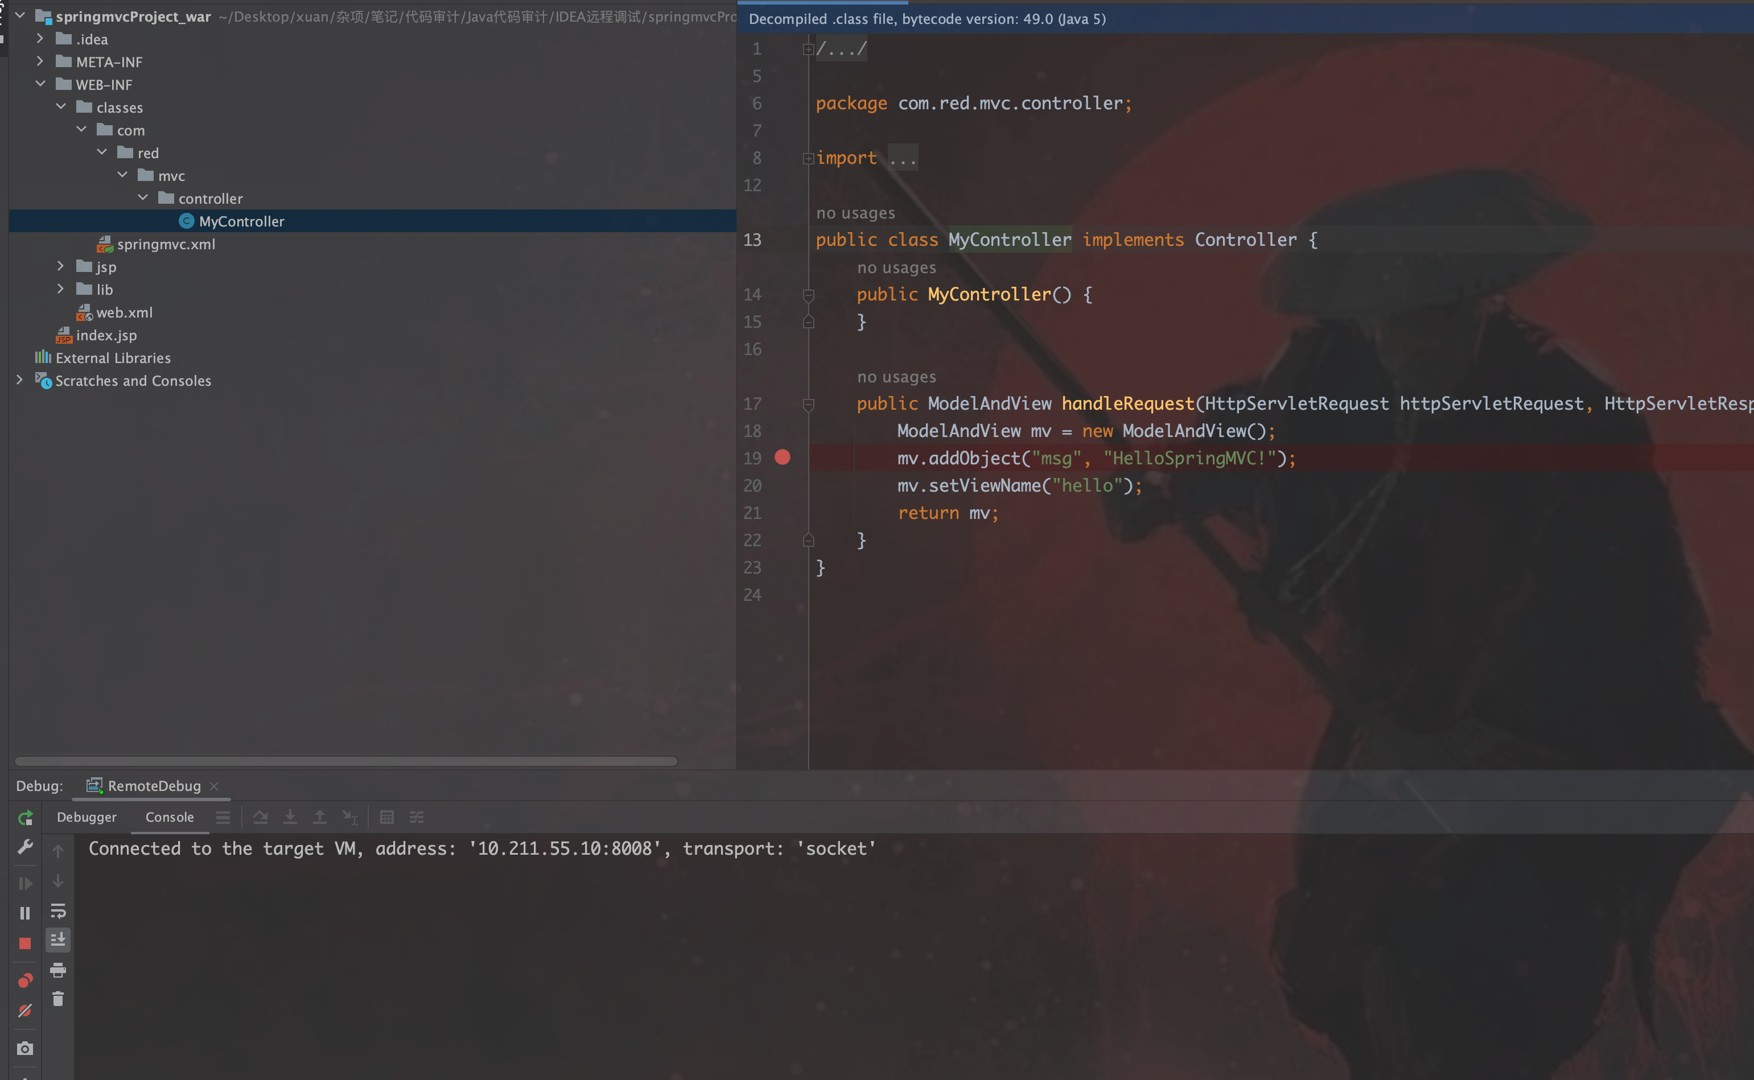This screenshot has height=1080, width=1754.
Task: Click the Step Over icon
Action: click(x=260, y=817)
